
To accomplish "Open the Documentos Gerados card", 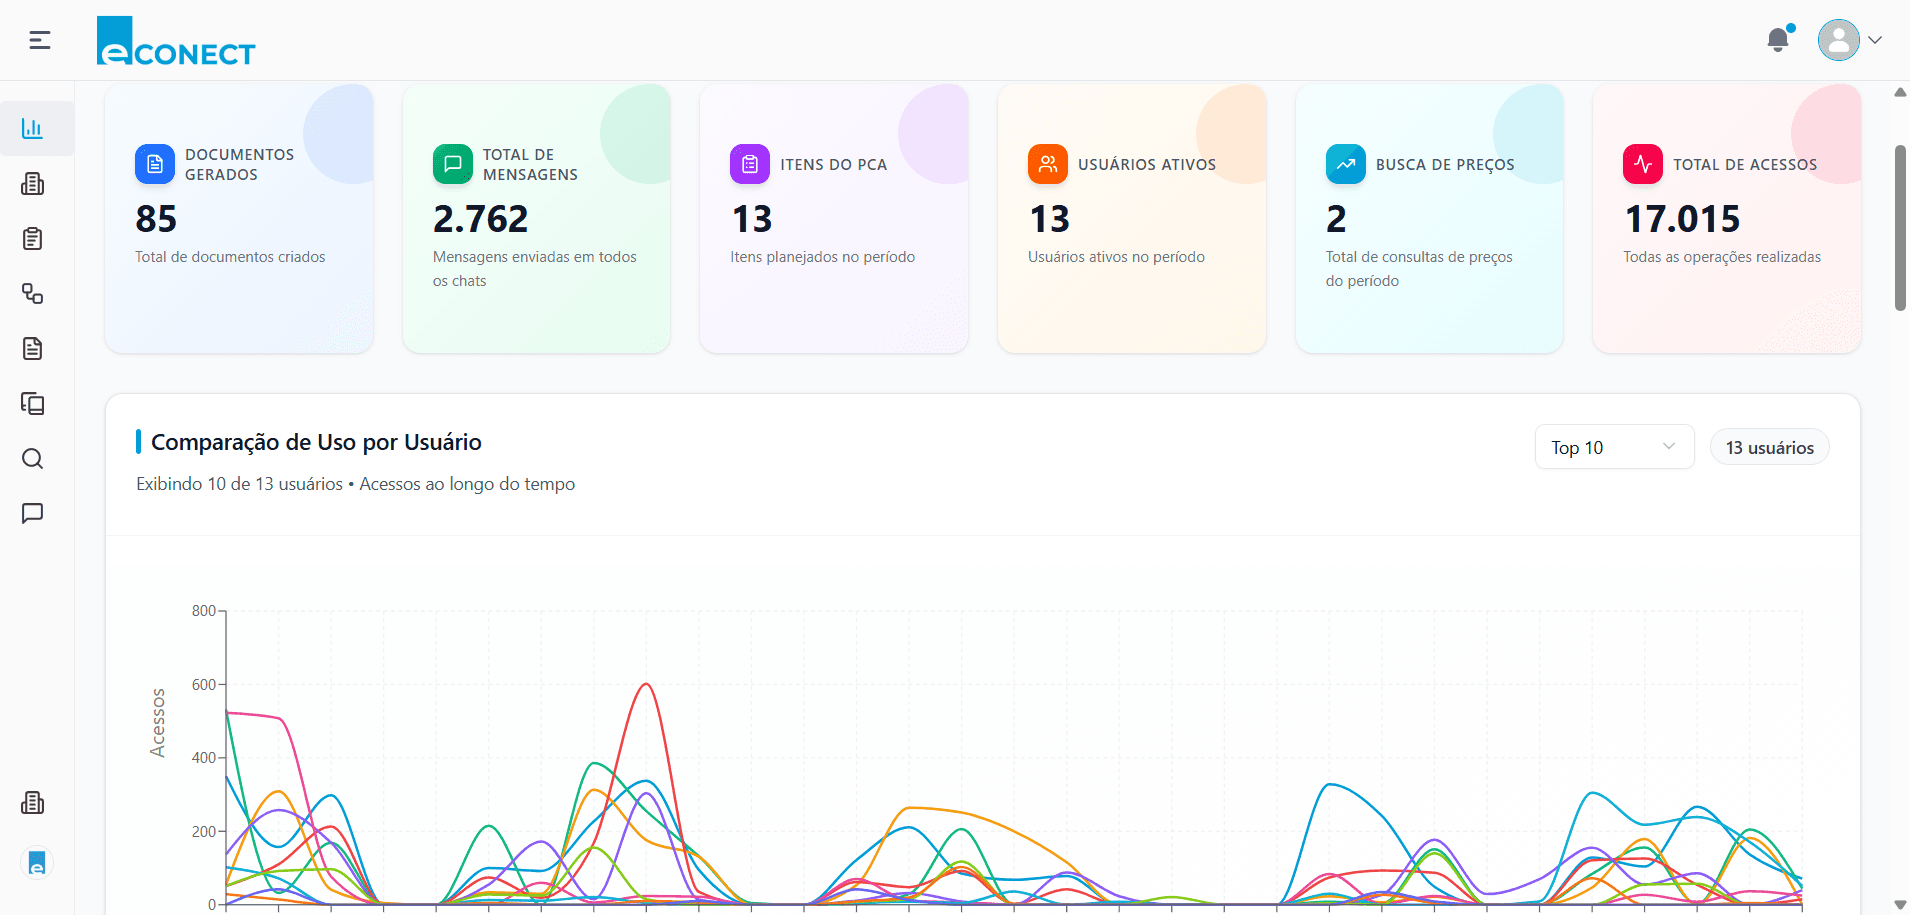I will click(x=239, y=218).
